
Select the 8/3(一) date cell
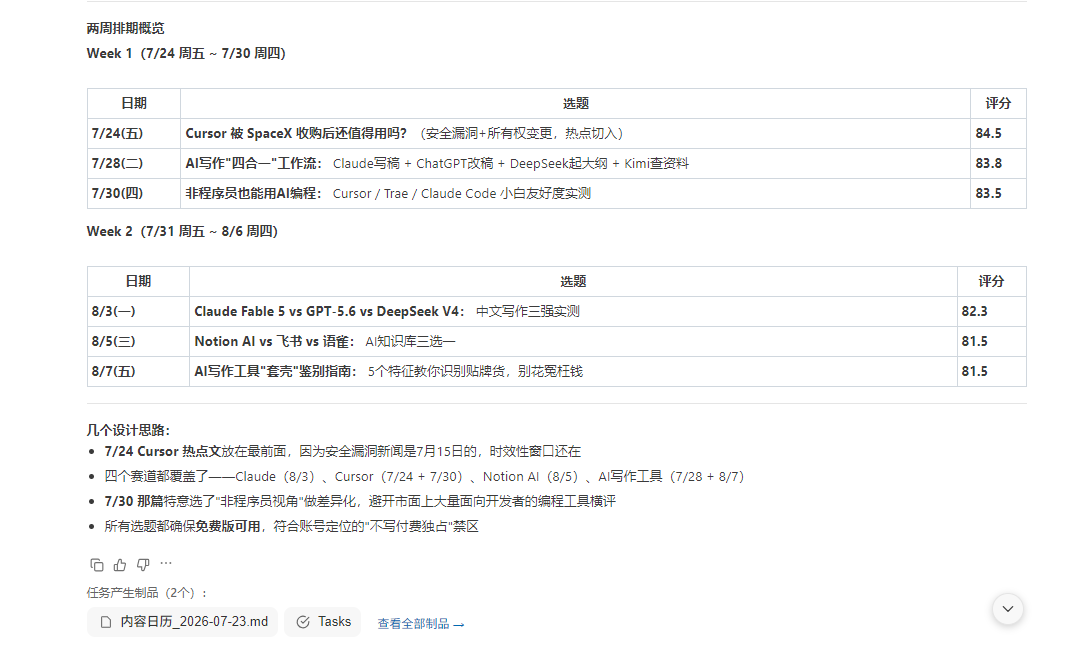(x=138, y=312)
